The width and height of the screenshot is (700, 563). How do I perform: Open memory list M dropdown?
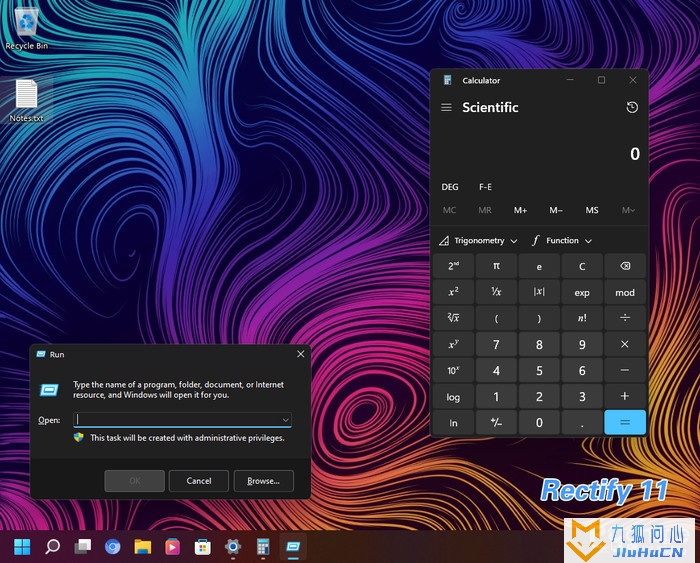pos(628,210)
